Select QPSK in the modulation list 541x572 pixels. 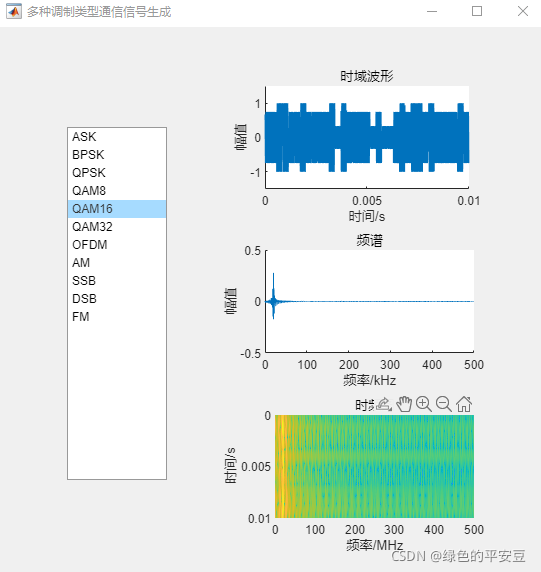pos(117,173)
